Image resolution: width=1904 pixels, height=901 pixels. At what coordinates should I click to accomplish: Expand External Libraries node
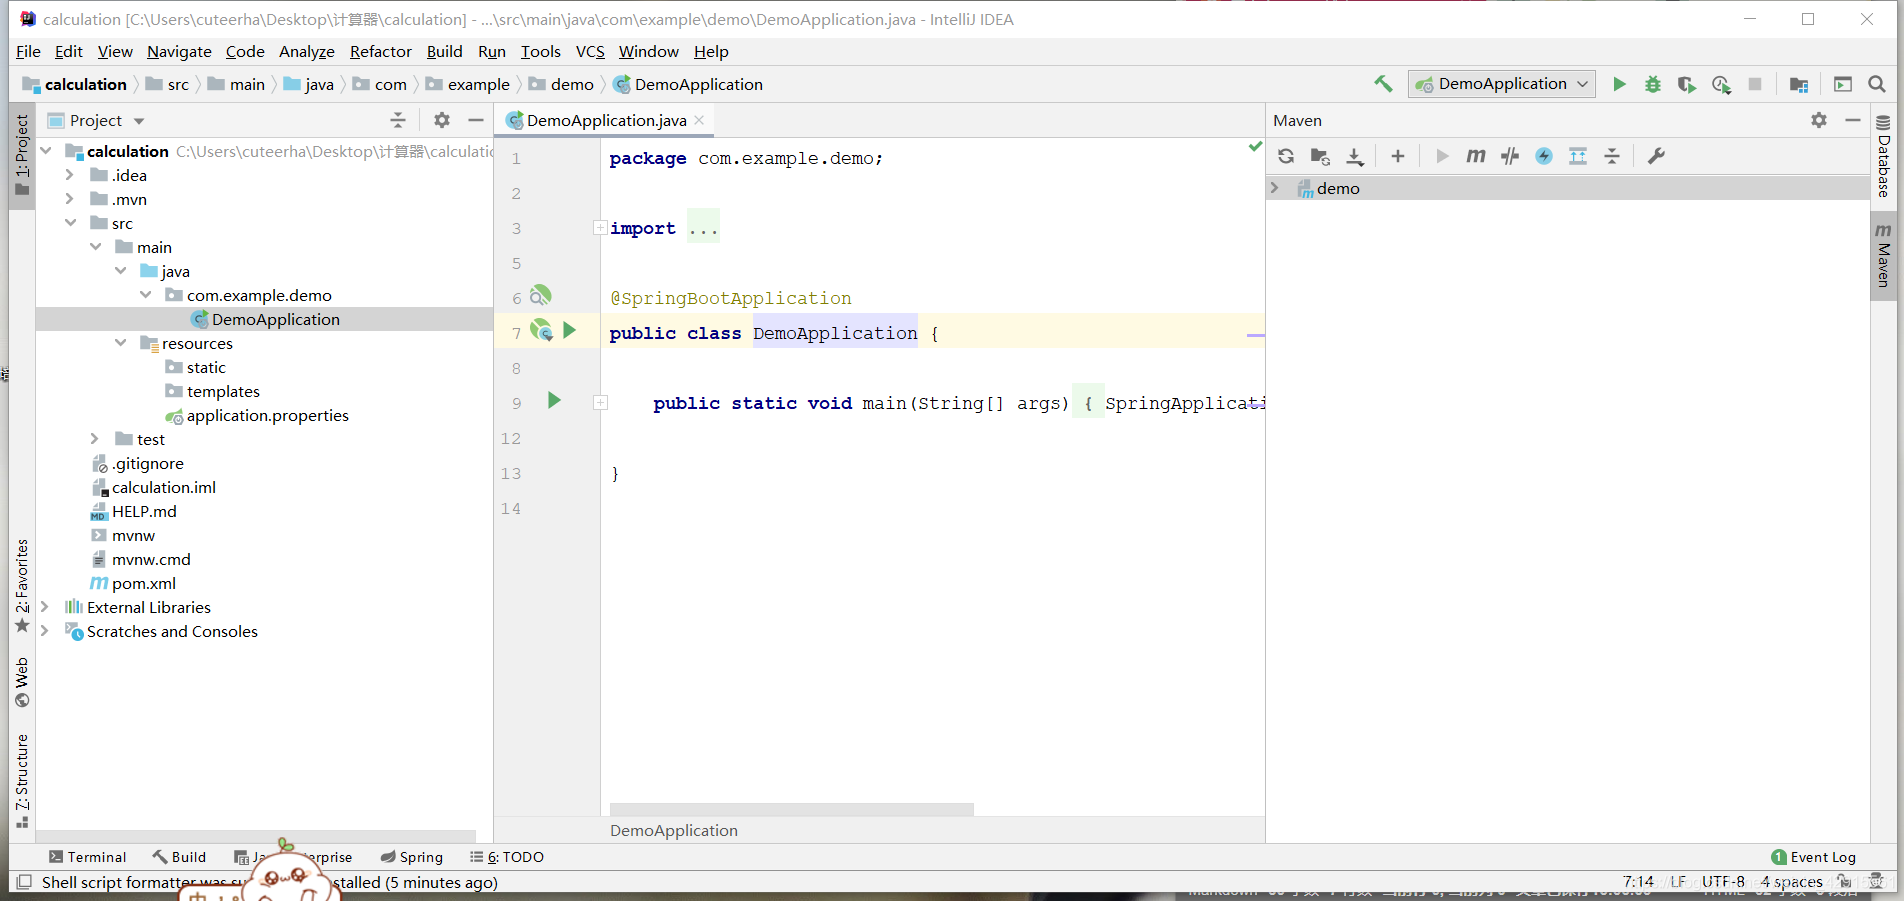coord(44,607)
